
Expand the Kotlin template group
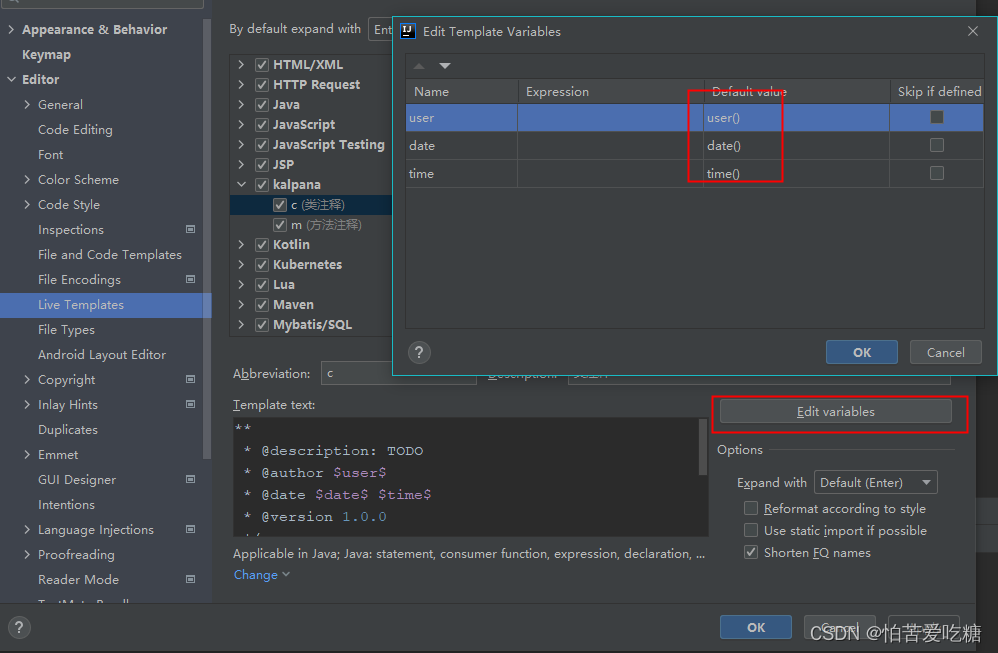tap(241, 244)
